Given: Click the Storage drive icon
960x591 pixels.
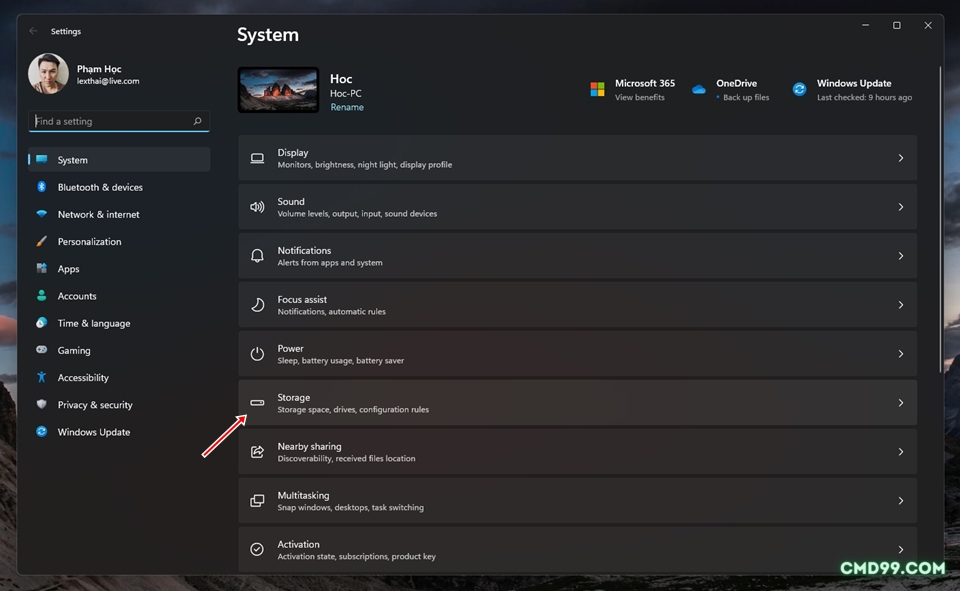Looking at the screenshot, I should [x=257, y=402].
